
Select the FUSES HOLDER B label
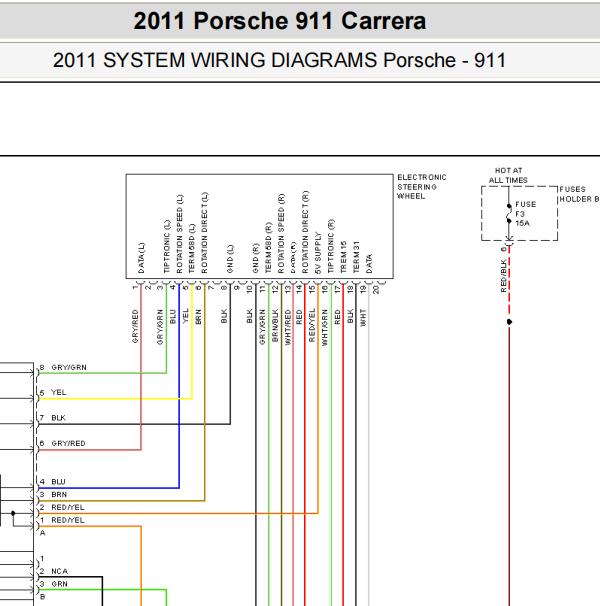pyautogui.click(x=579, y=194)
